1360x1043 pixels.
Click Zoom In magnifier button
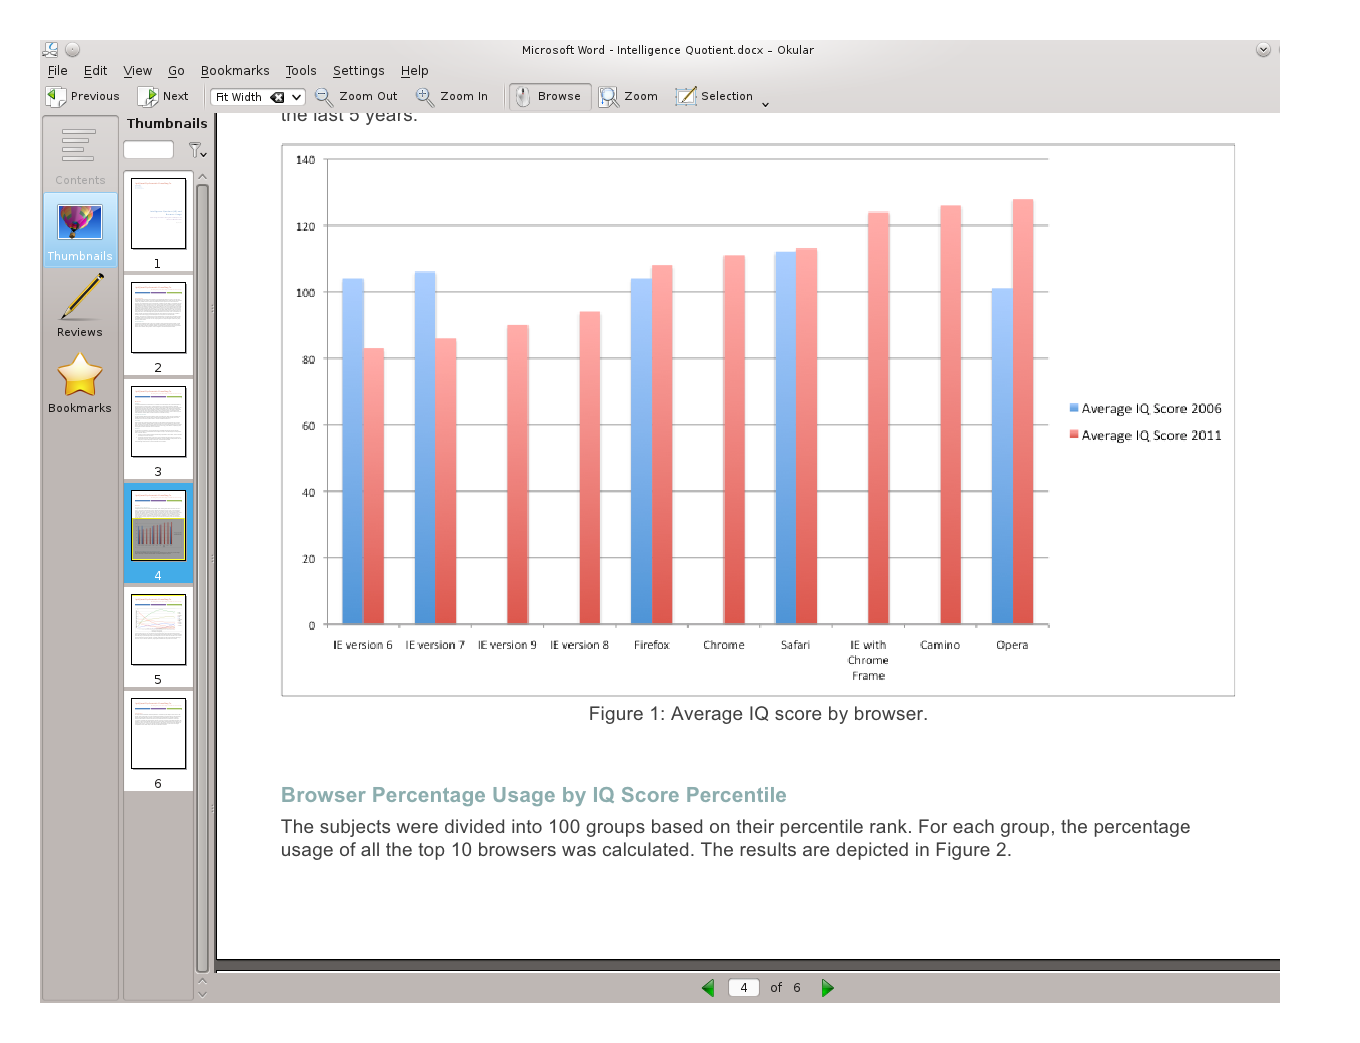tap(452, 96)
